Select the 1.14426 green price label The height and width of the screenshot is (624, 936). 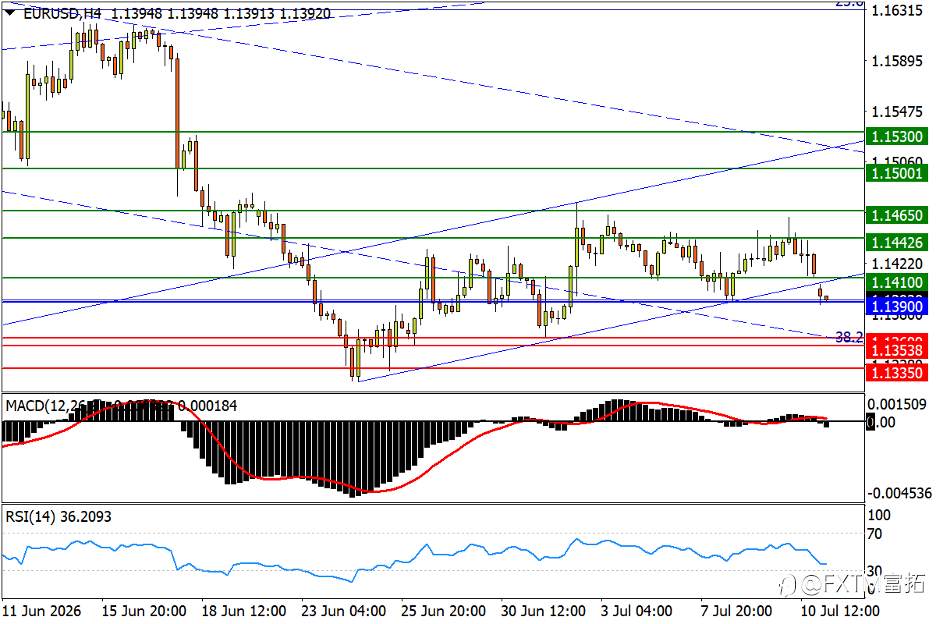(x=897, y=242)
